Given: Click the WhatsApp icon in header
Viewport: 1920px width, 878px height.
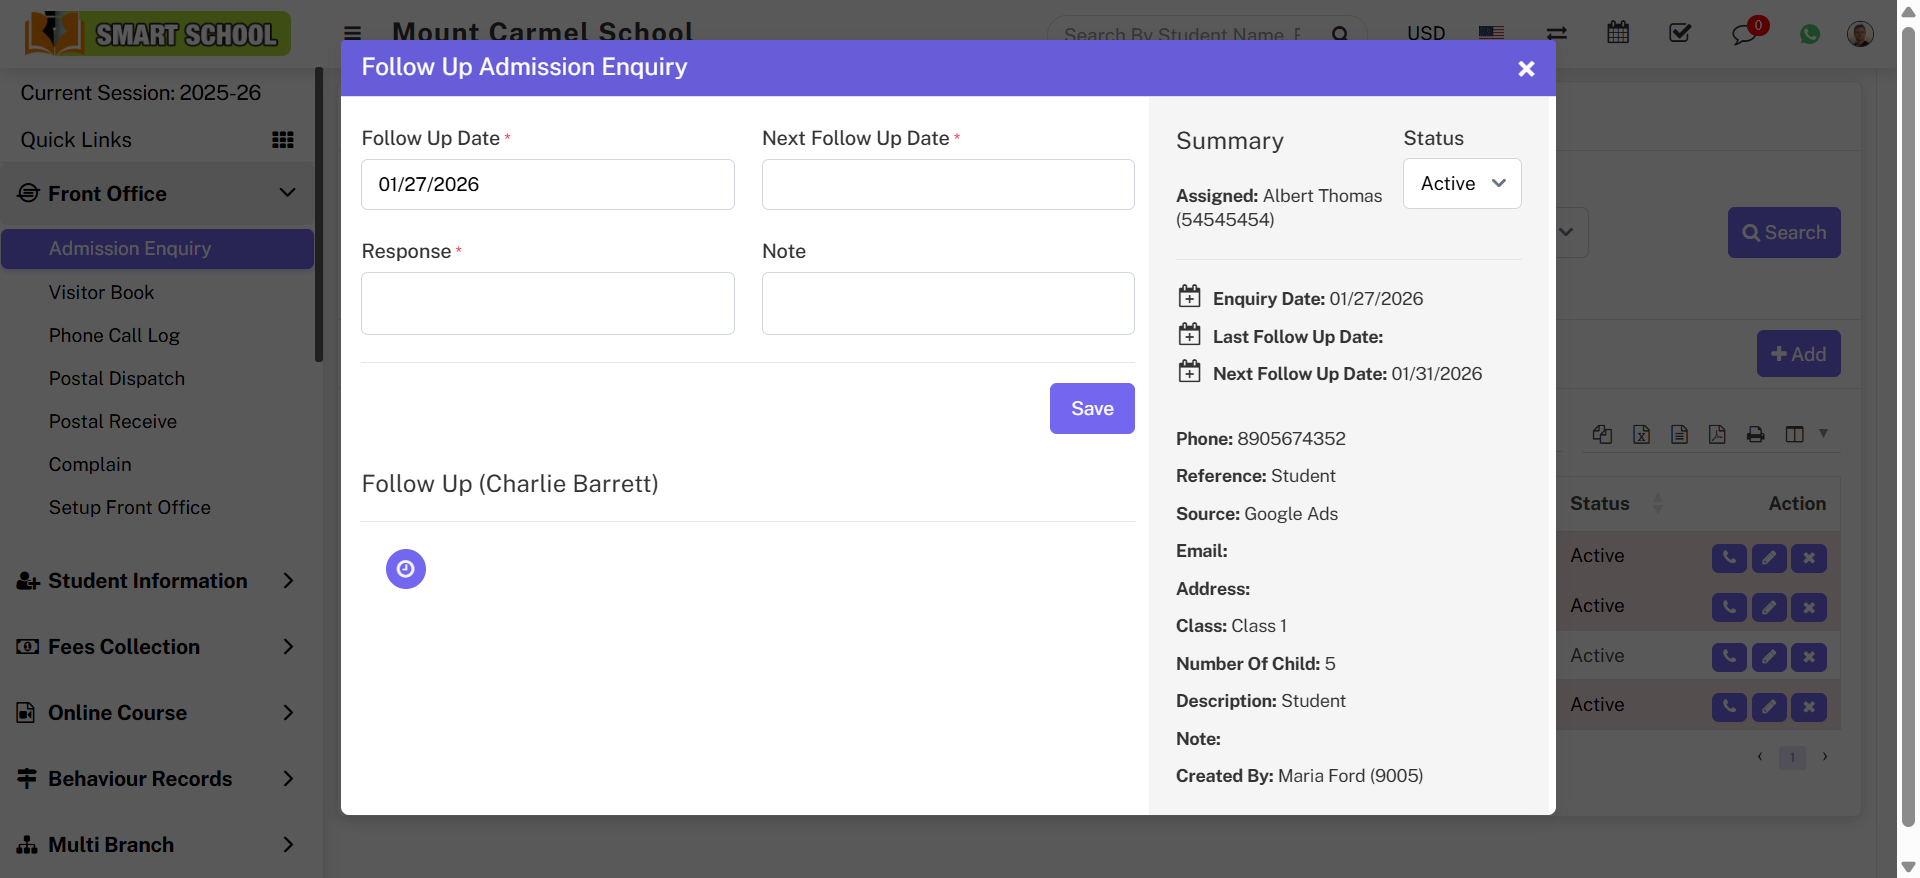Looking at the screenshot, I should click(1809, 34).
